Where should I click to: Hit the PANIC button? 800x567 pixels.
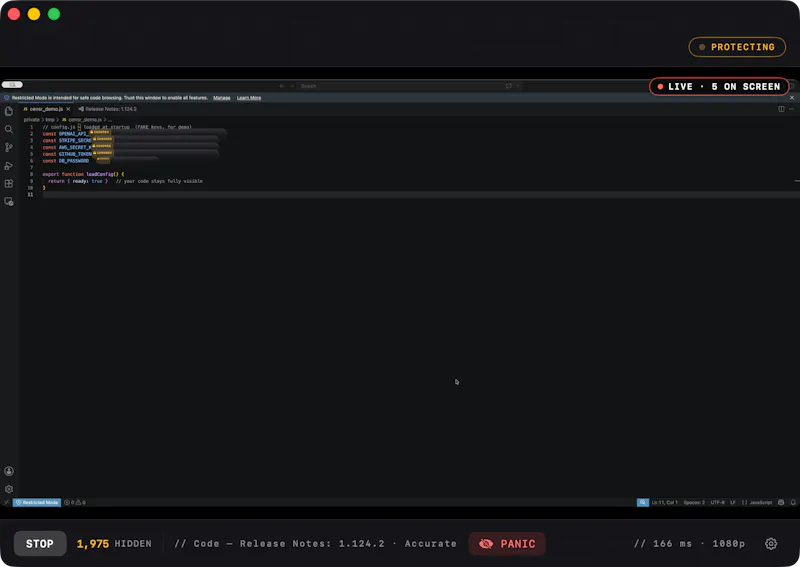click(x=507, y=544)
